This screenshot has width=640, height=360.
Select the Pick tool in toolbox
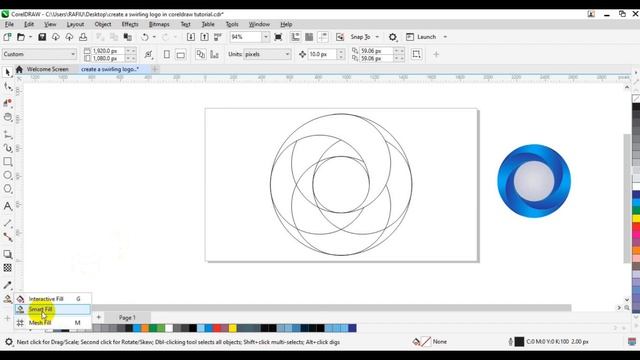click(7, 72)
